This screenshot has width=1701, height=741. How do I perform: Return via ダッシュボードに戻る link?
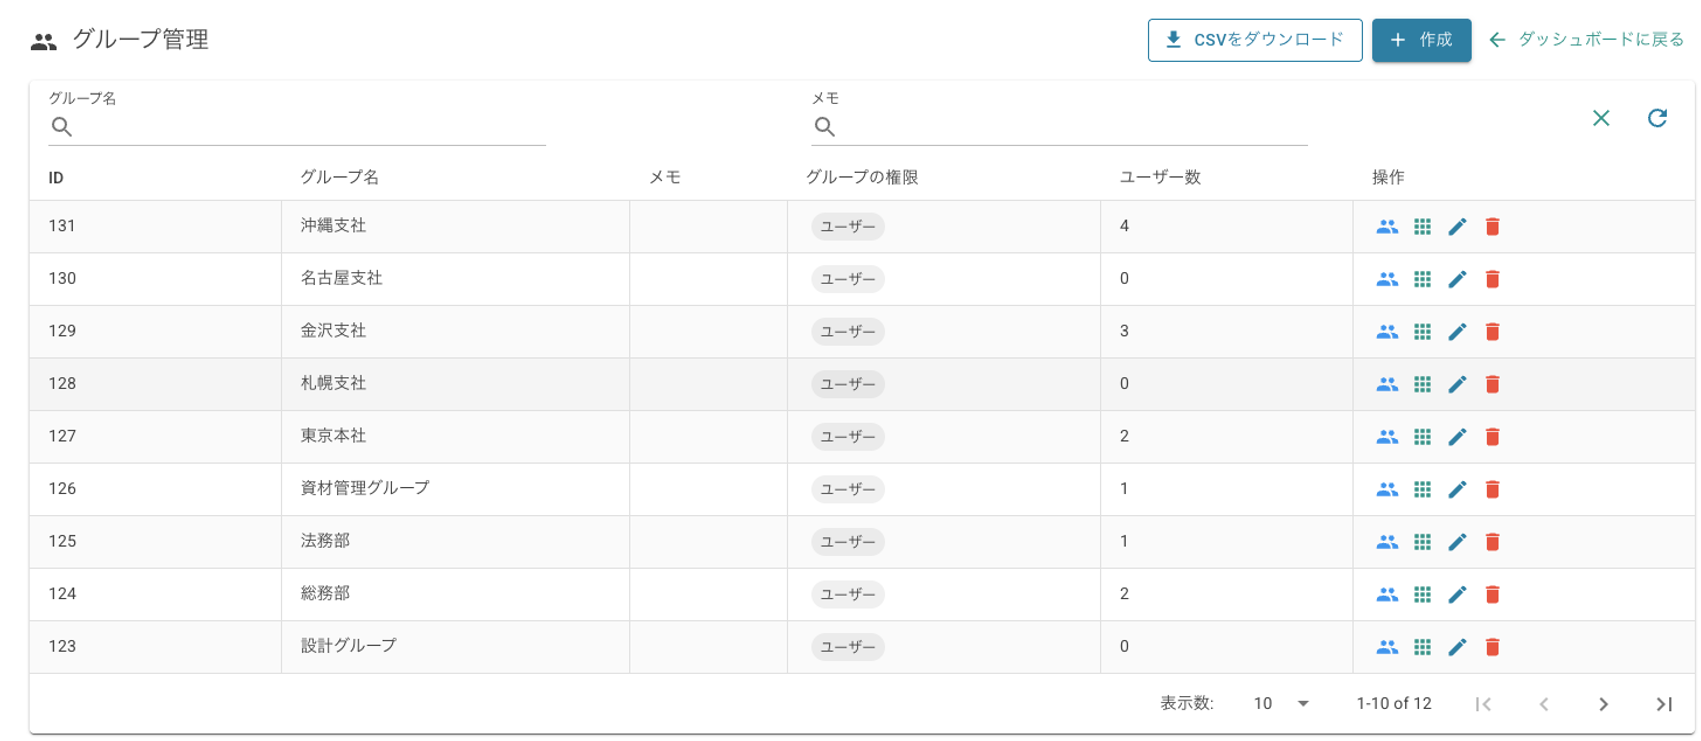(x=1586, y=40)
